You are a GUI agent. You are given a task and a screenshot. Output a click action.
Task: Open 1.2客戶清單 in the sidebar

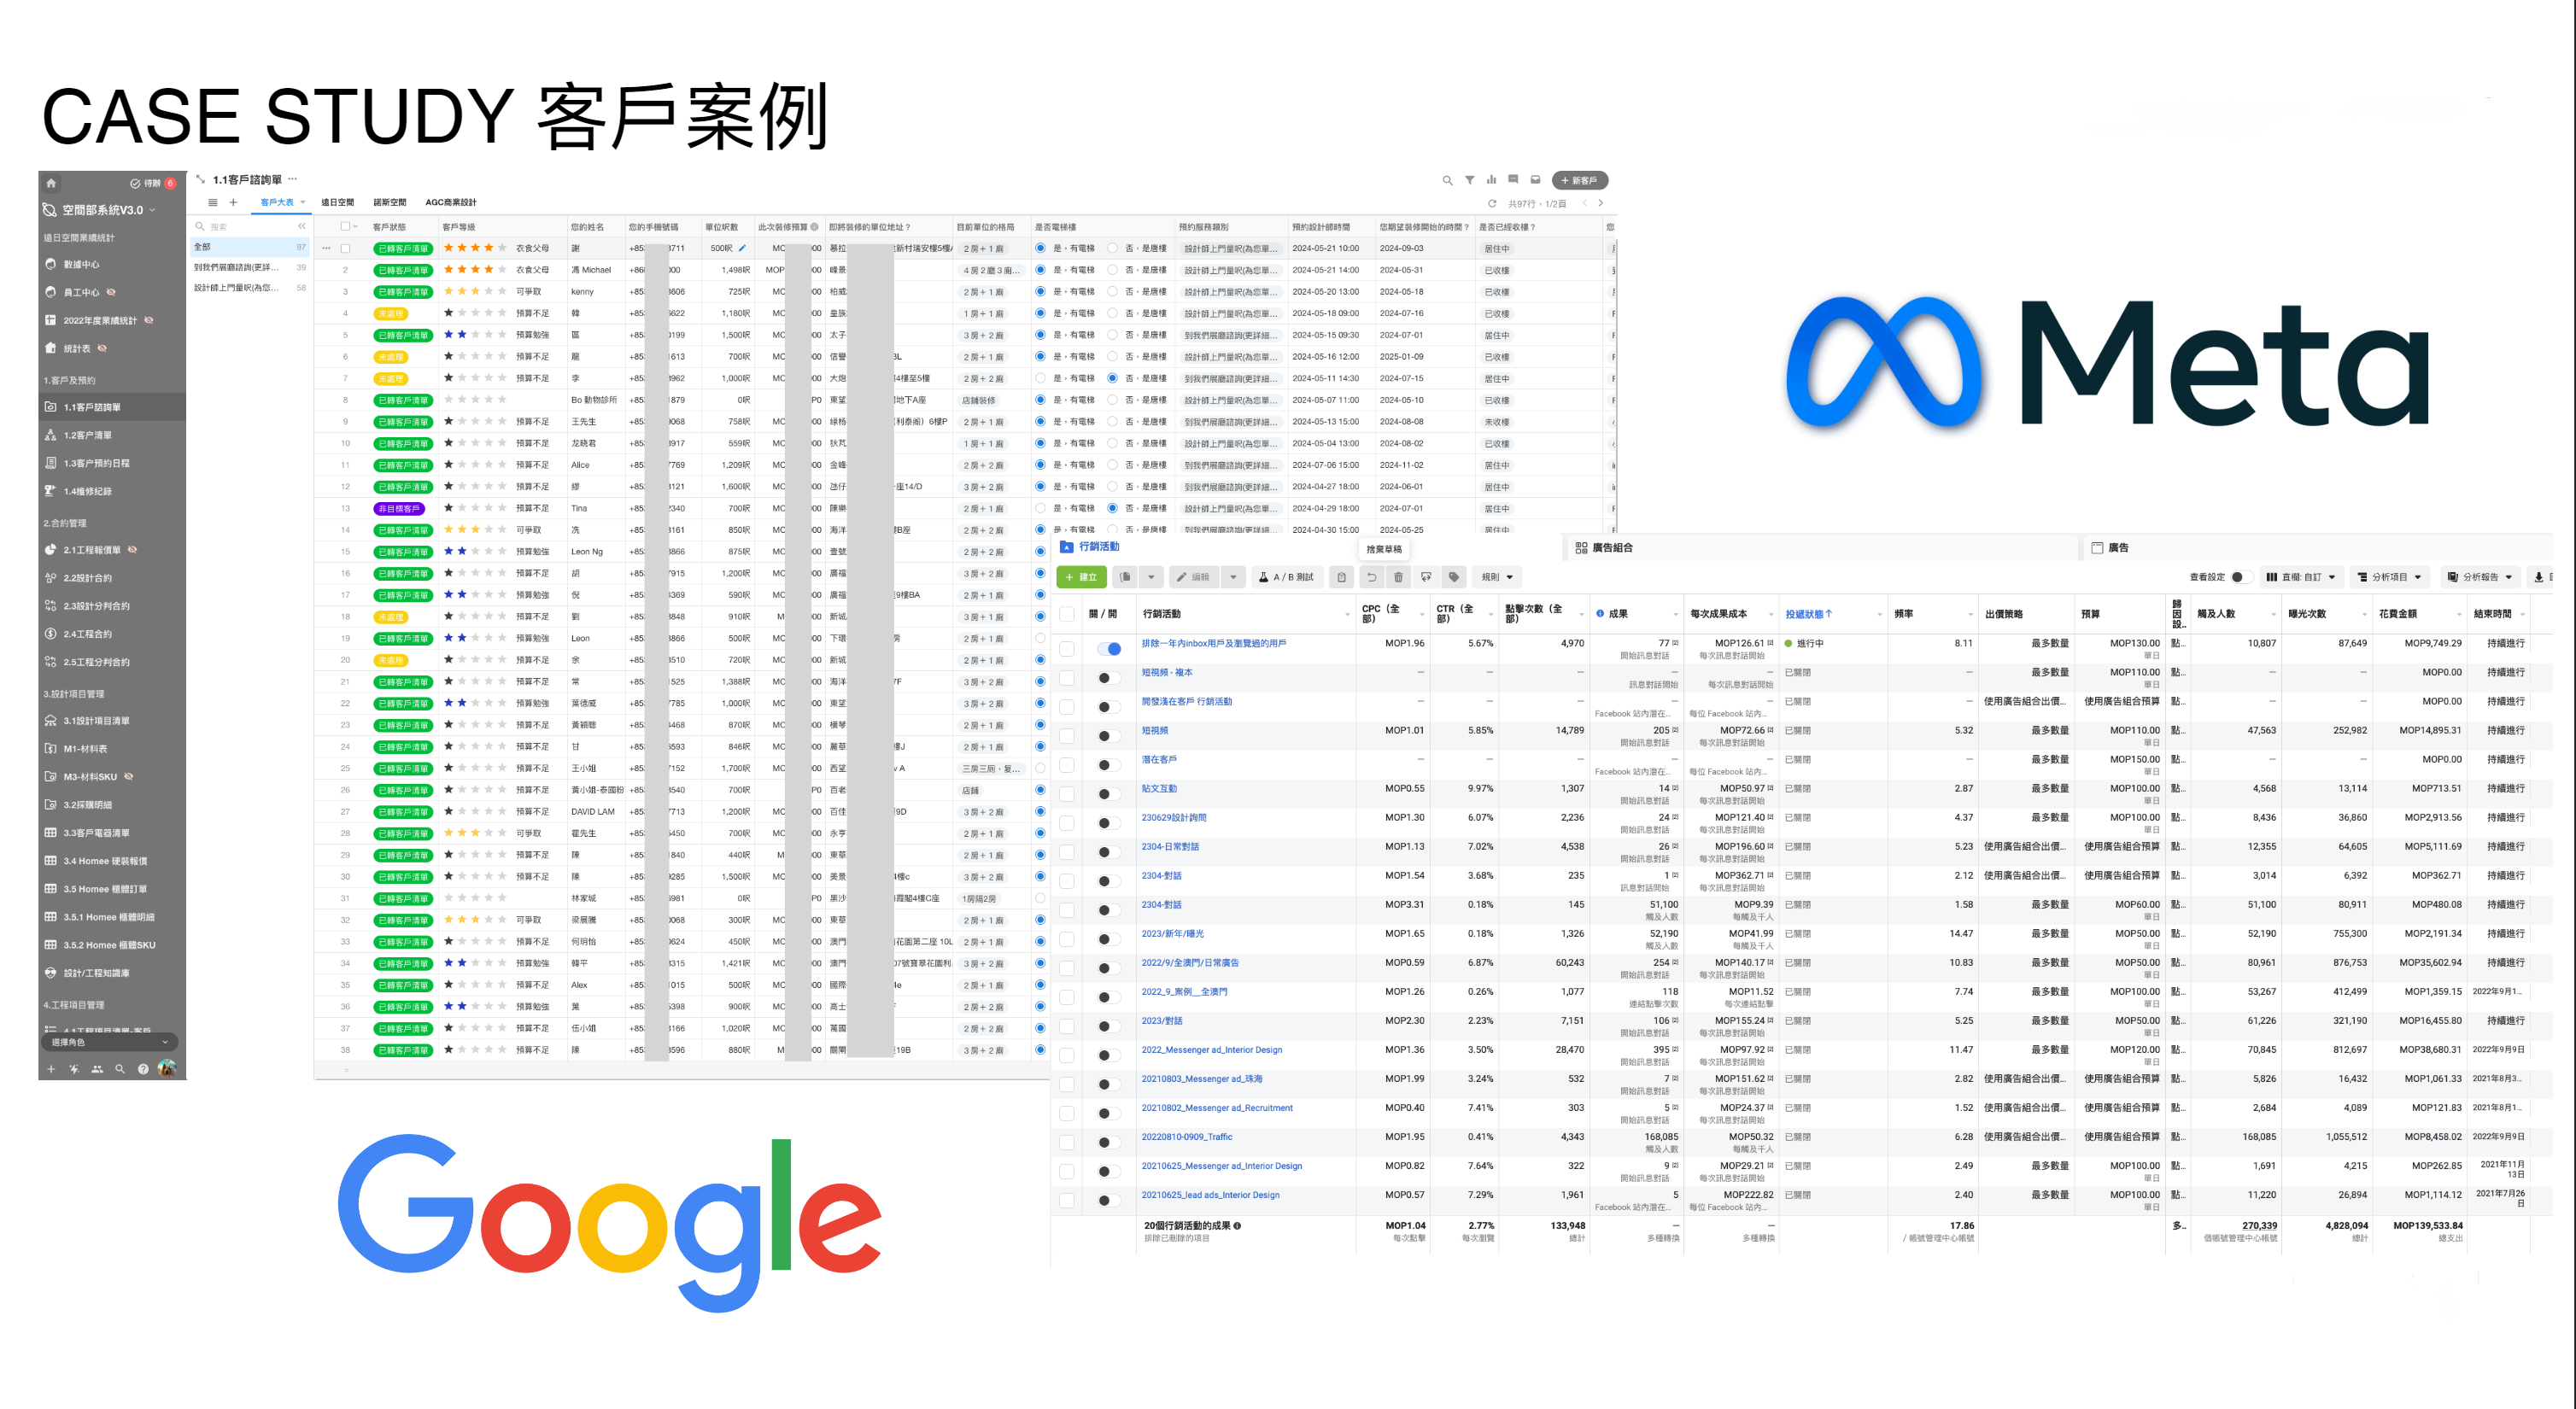tap(87, 435)
